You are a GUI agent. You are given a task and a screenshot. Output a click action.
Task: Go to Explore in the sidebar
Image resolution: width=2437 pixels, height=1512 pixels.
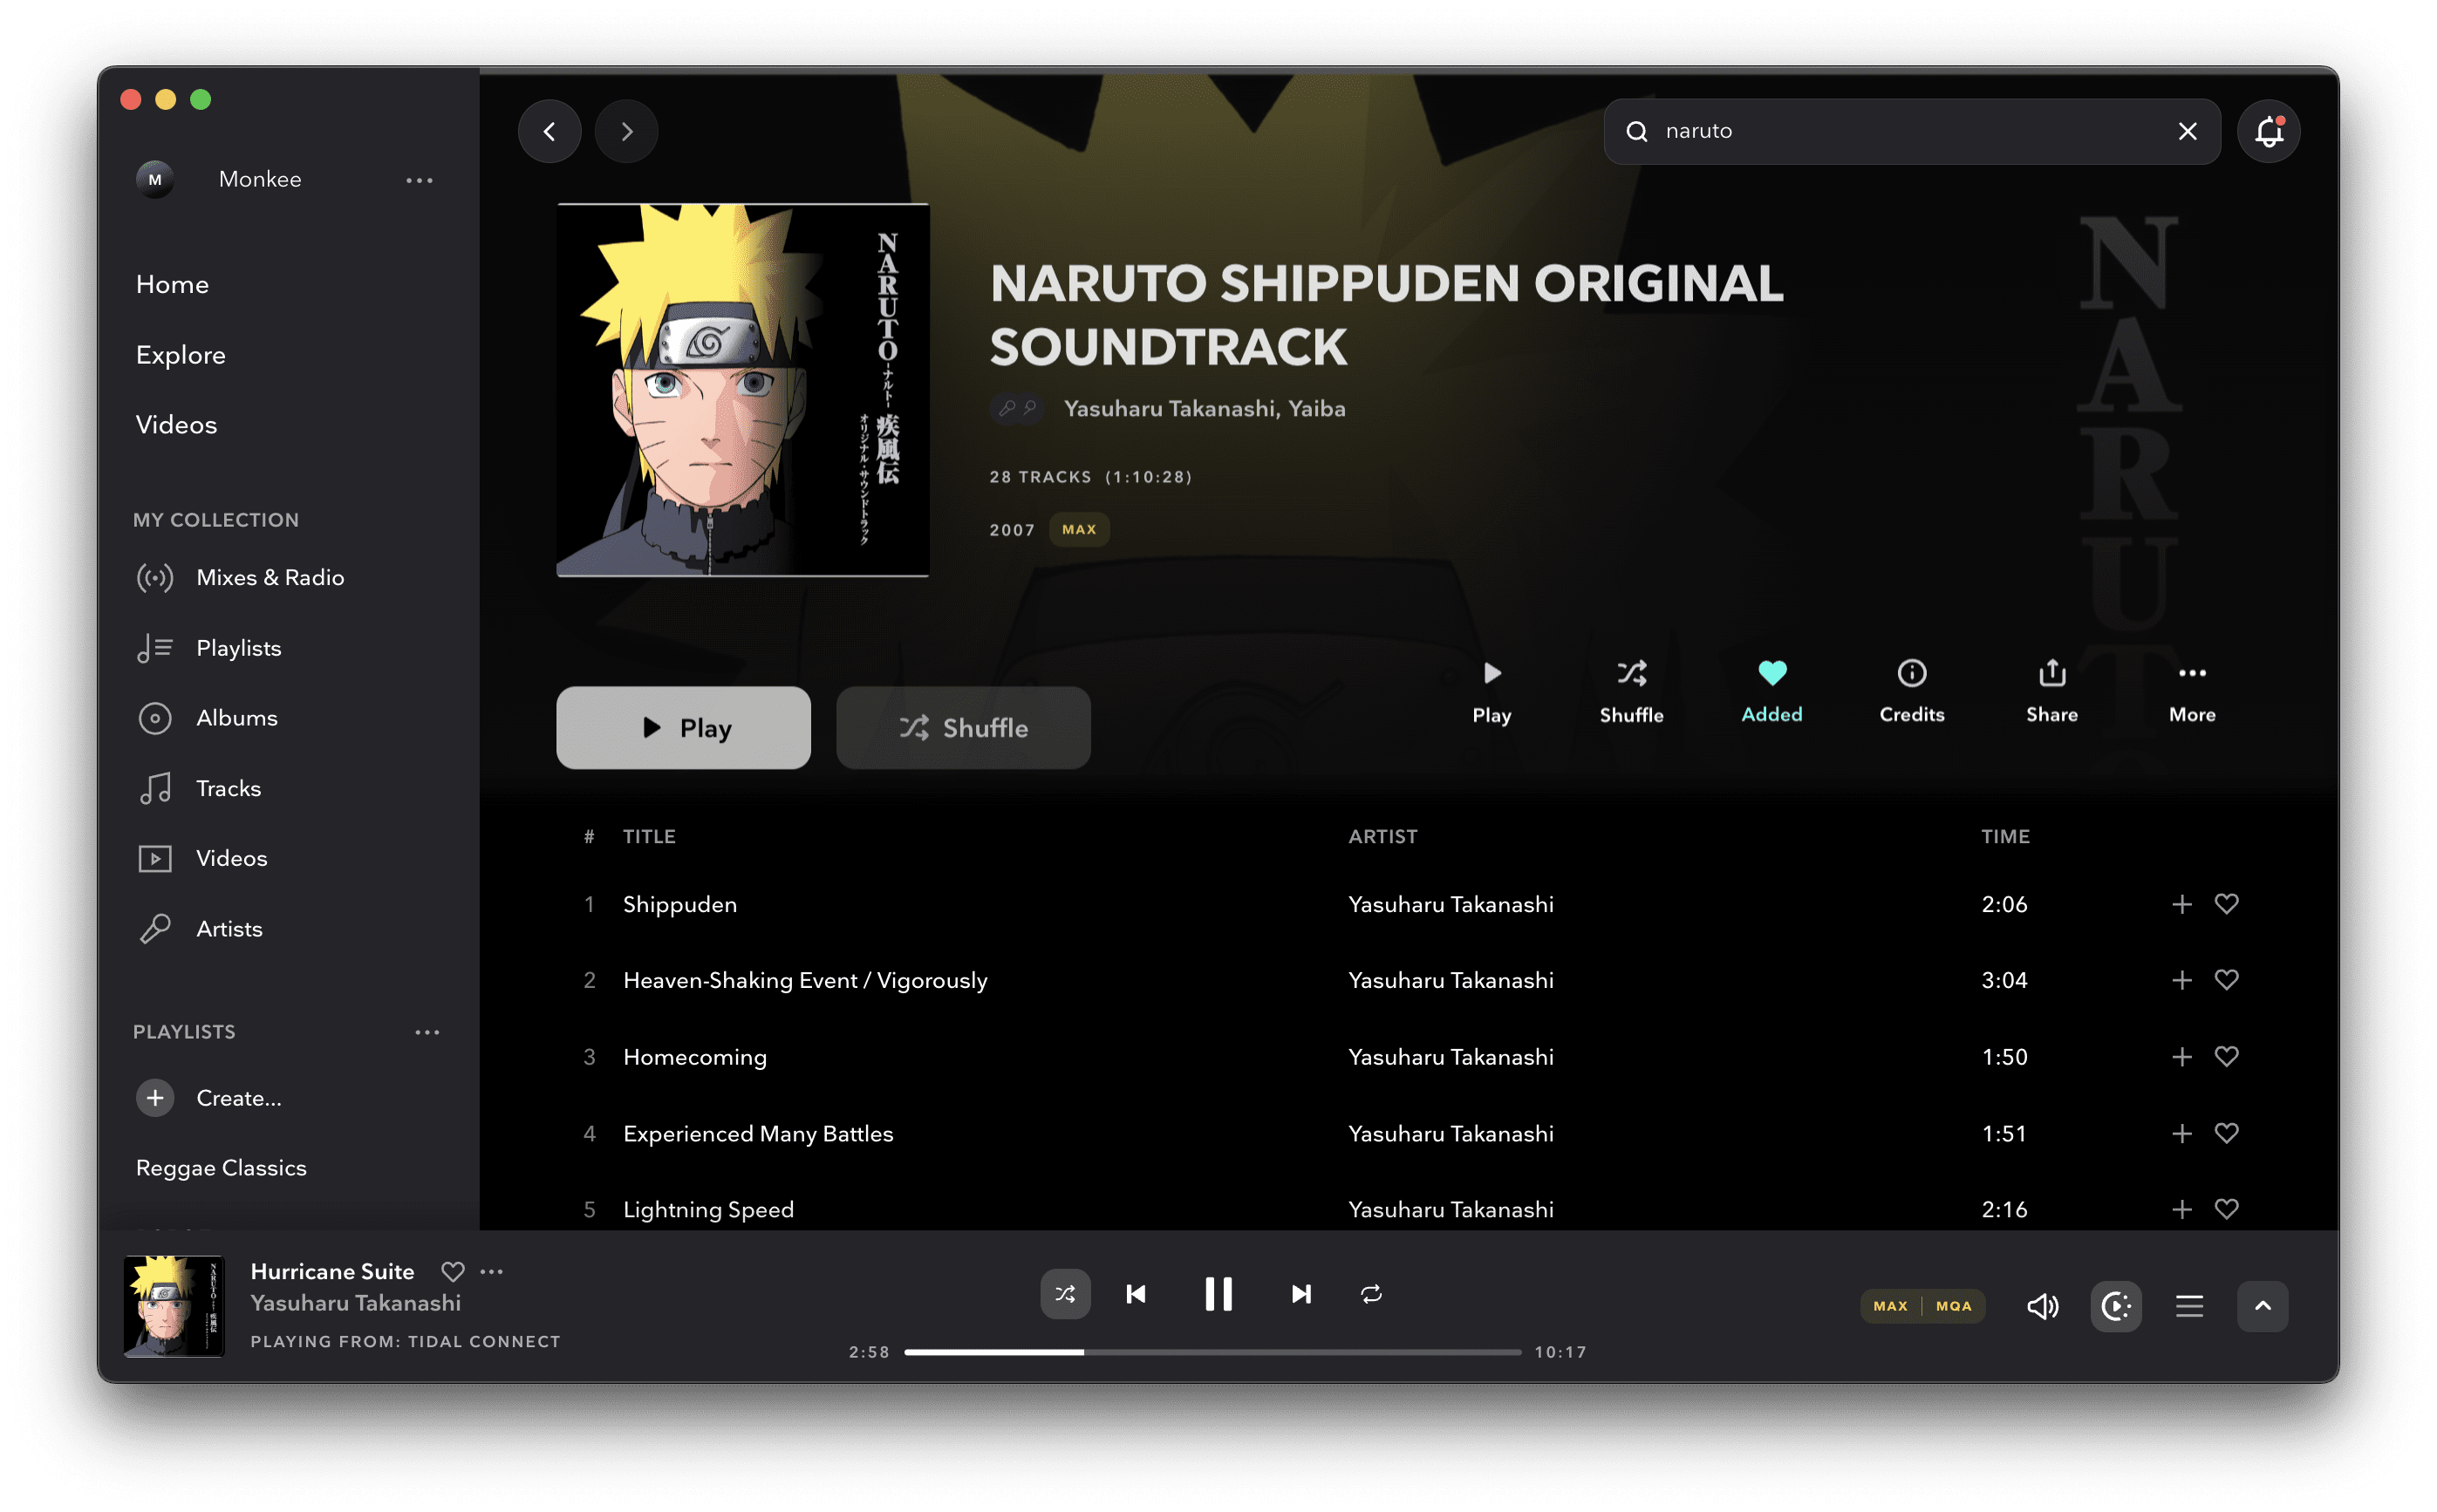pos(181,355)
